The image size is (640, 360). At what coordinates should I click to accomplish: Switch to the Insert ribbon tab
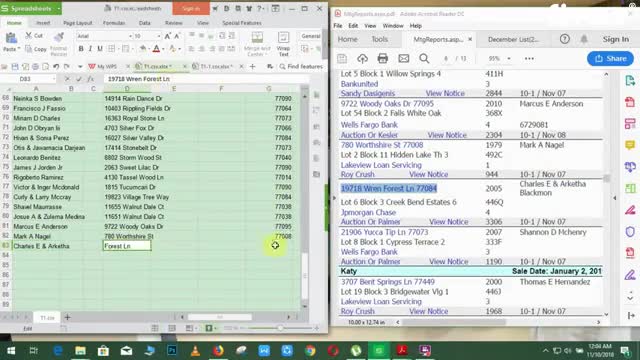click(x=43, y=23)
